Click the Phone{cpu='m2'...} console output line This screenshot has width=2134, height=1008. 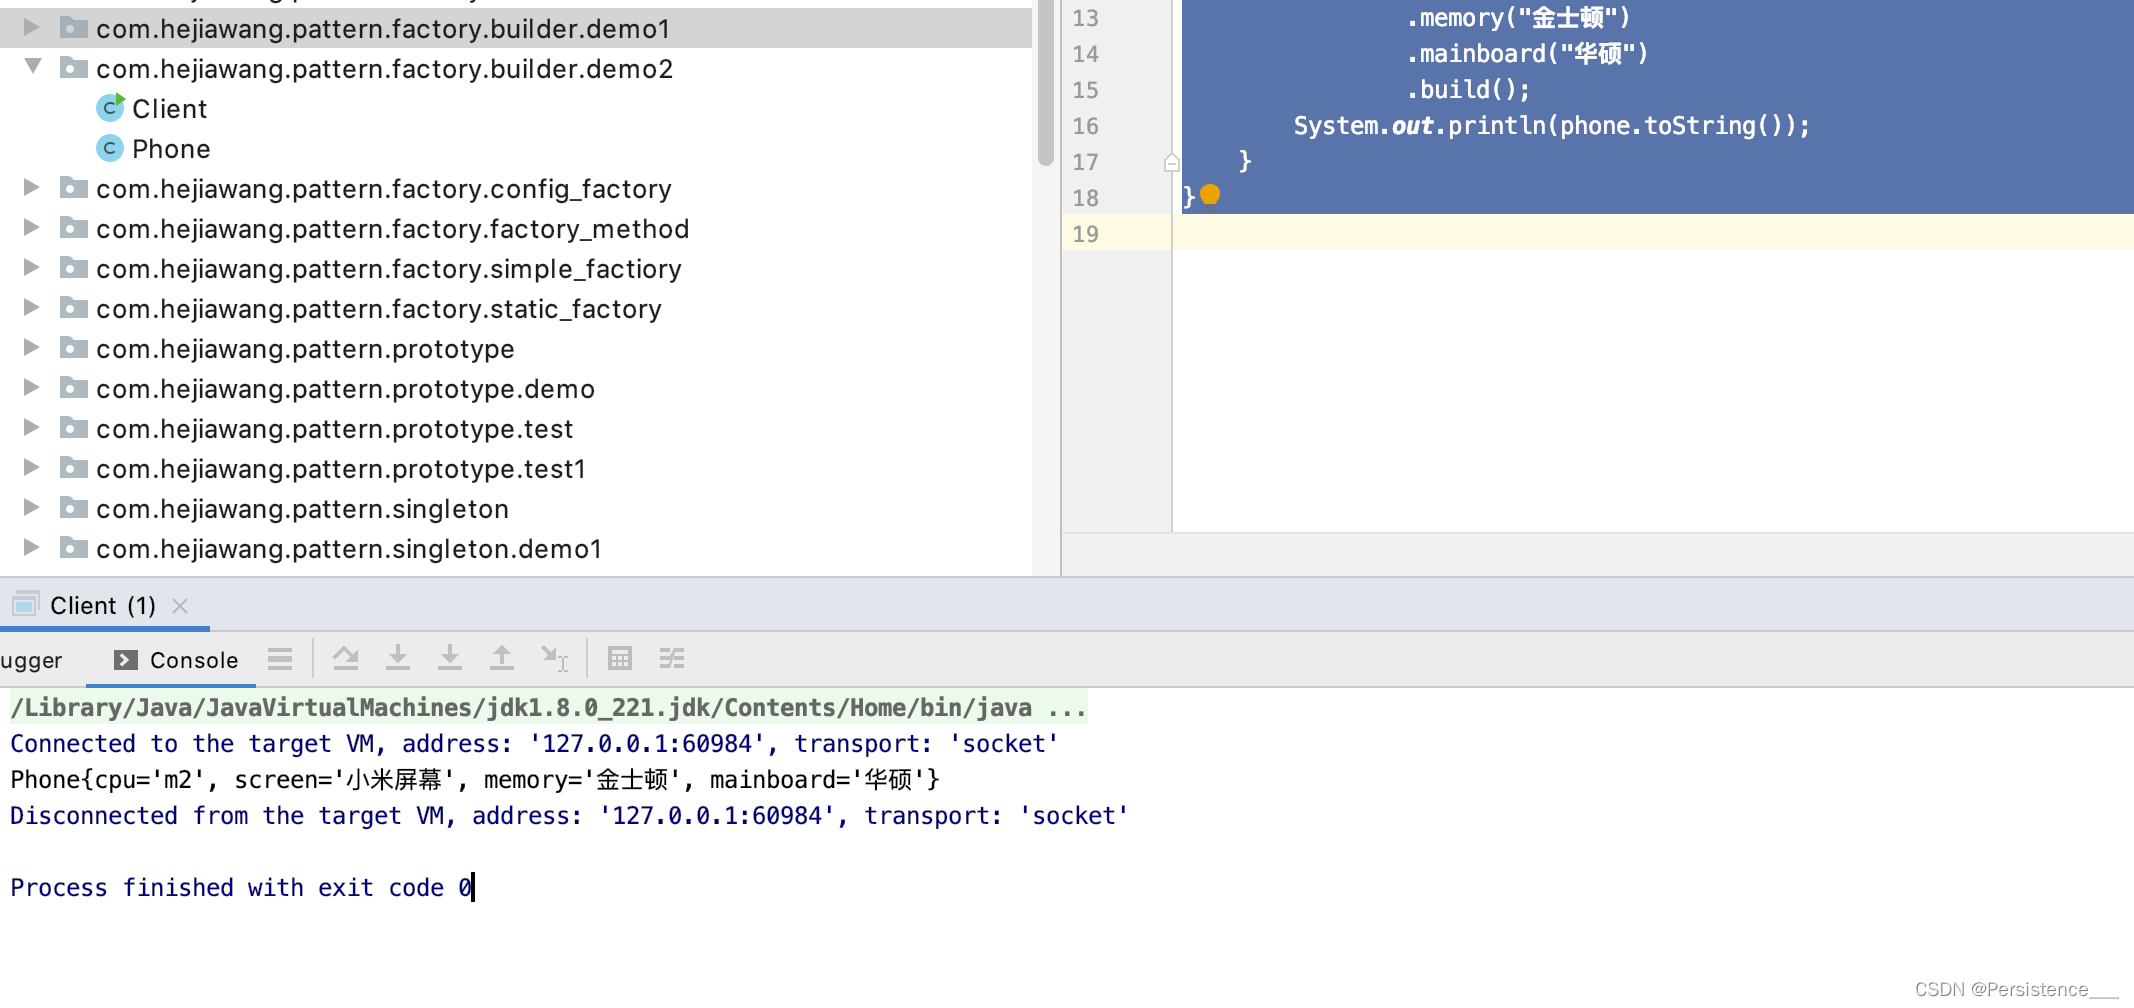(x=475, y=780)
